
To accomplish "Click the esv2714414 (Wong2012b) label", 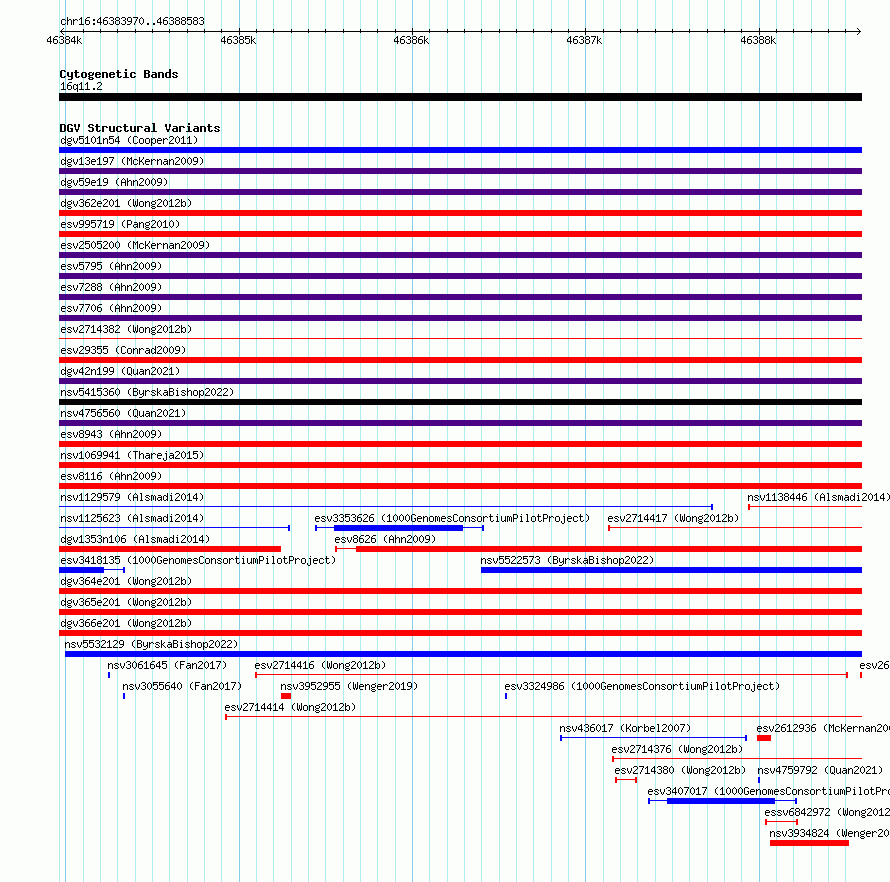I will pyautogui.click(x=290, y=707).
